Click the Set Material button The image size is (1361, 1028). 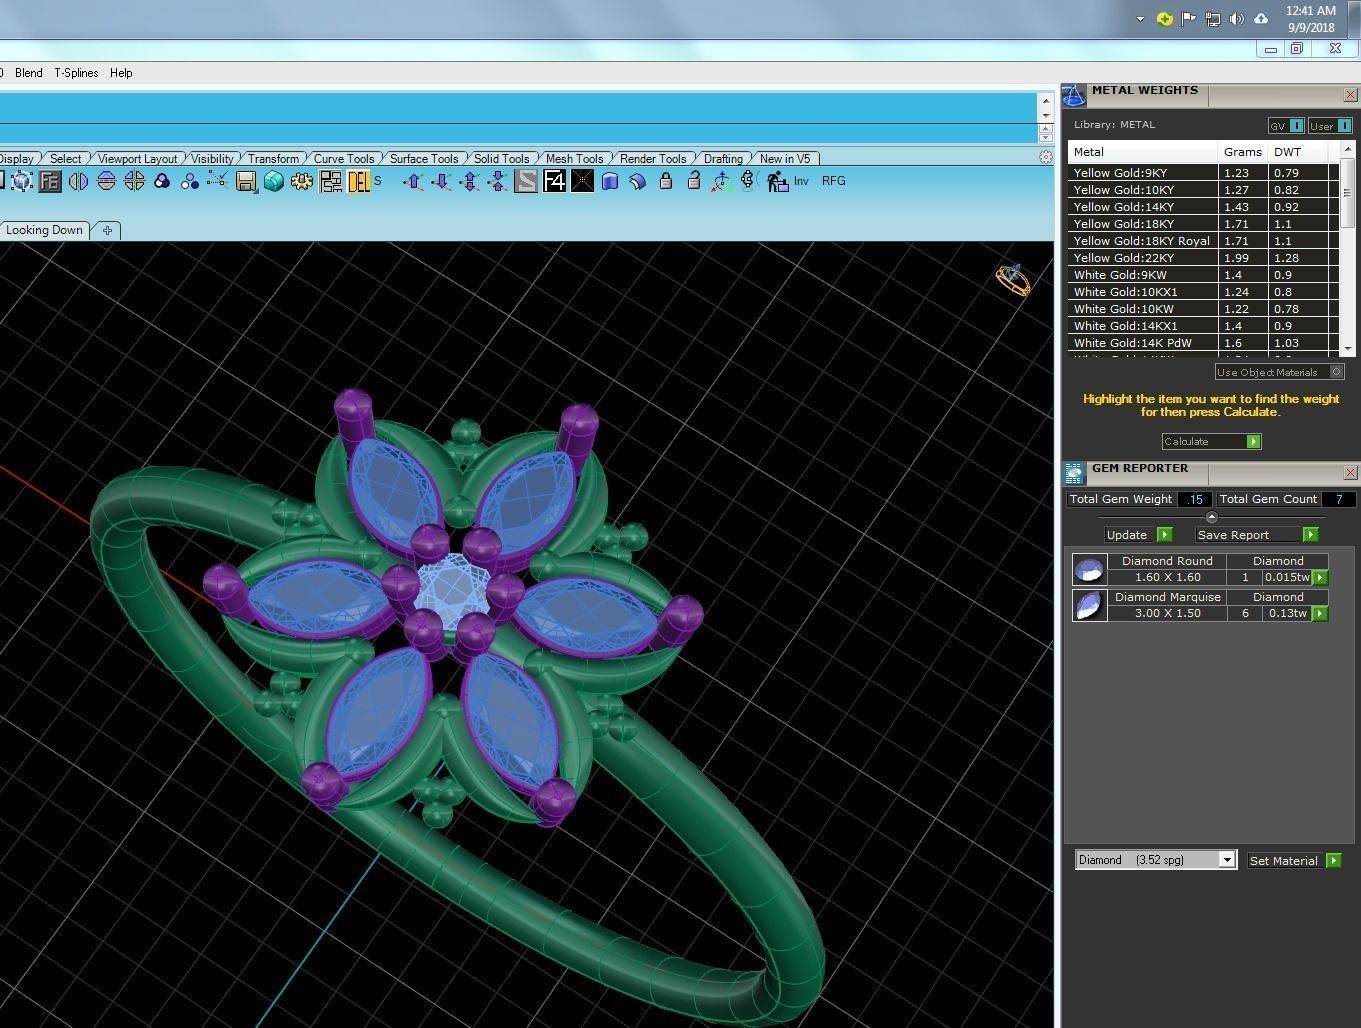(1293, 860)
